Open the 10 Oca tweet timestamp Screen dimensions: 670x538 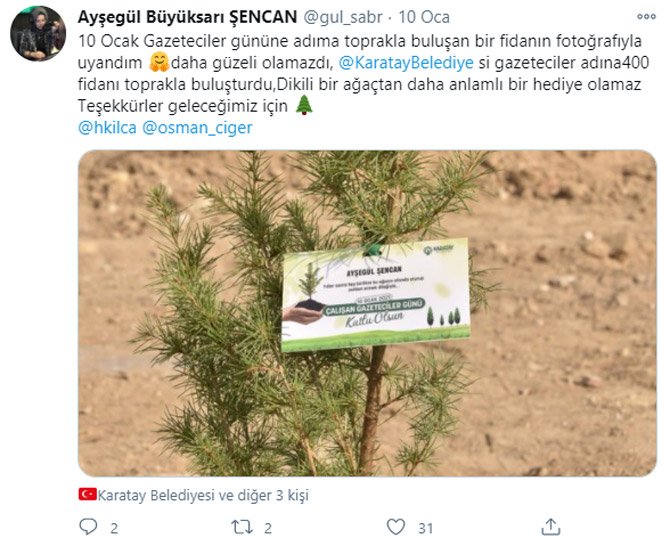tap(424, 17)
